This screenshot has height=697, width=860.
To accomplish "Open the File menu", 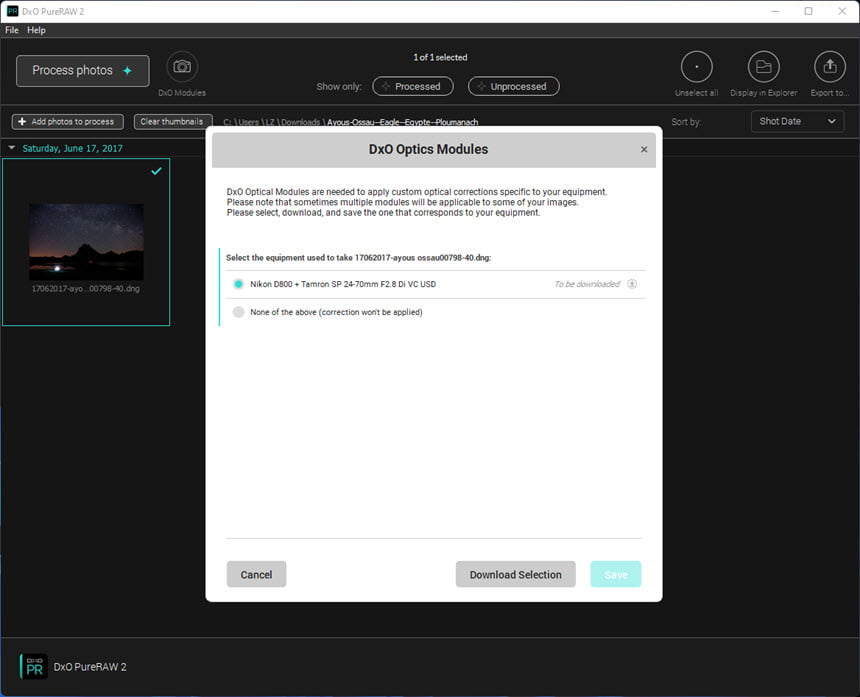I will tap(12, 30).
